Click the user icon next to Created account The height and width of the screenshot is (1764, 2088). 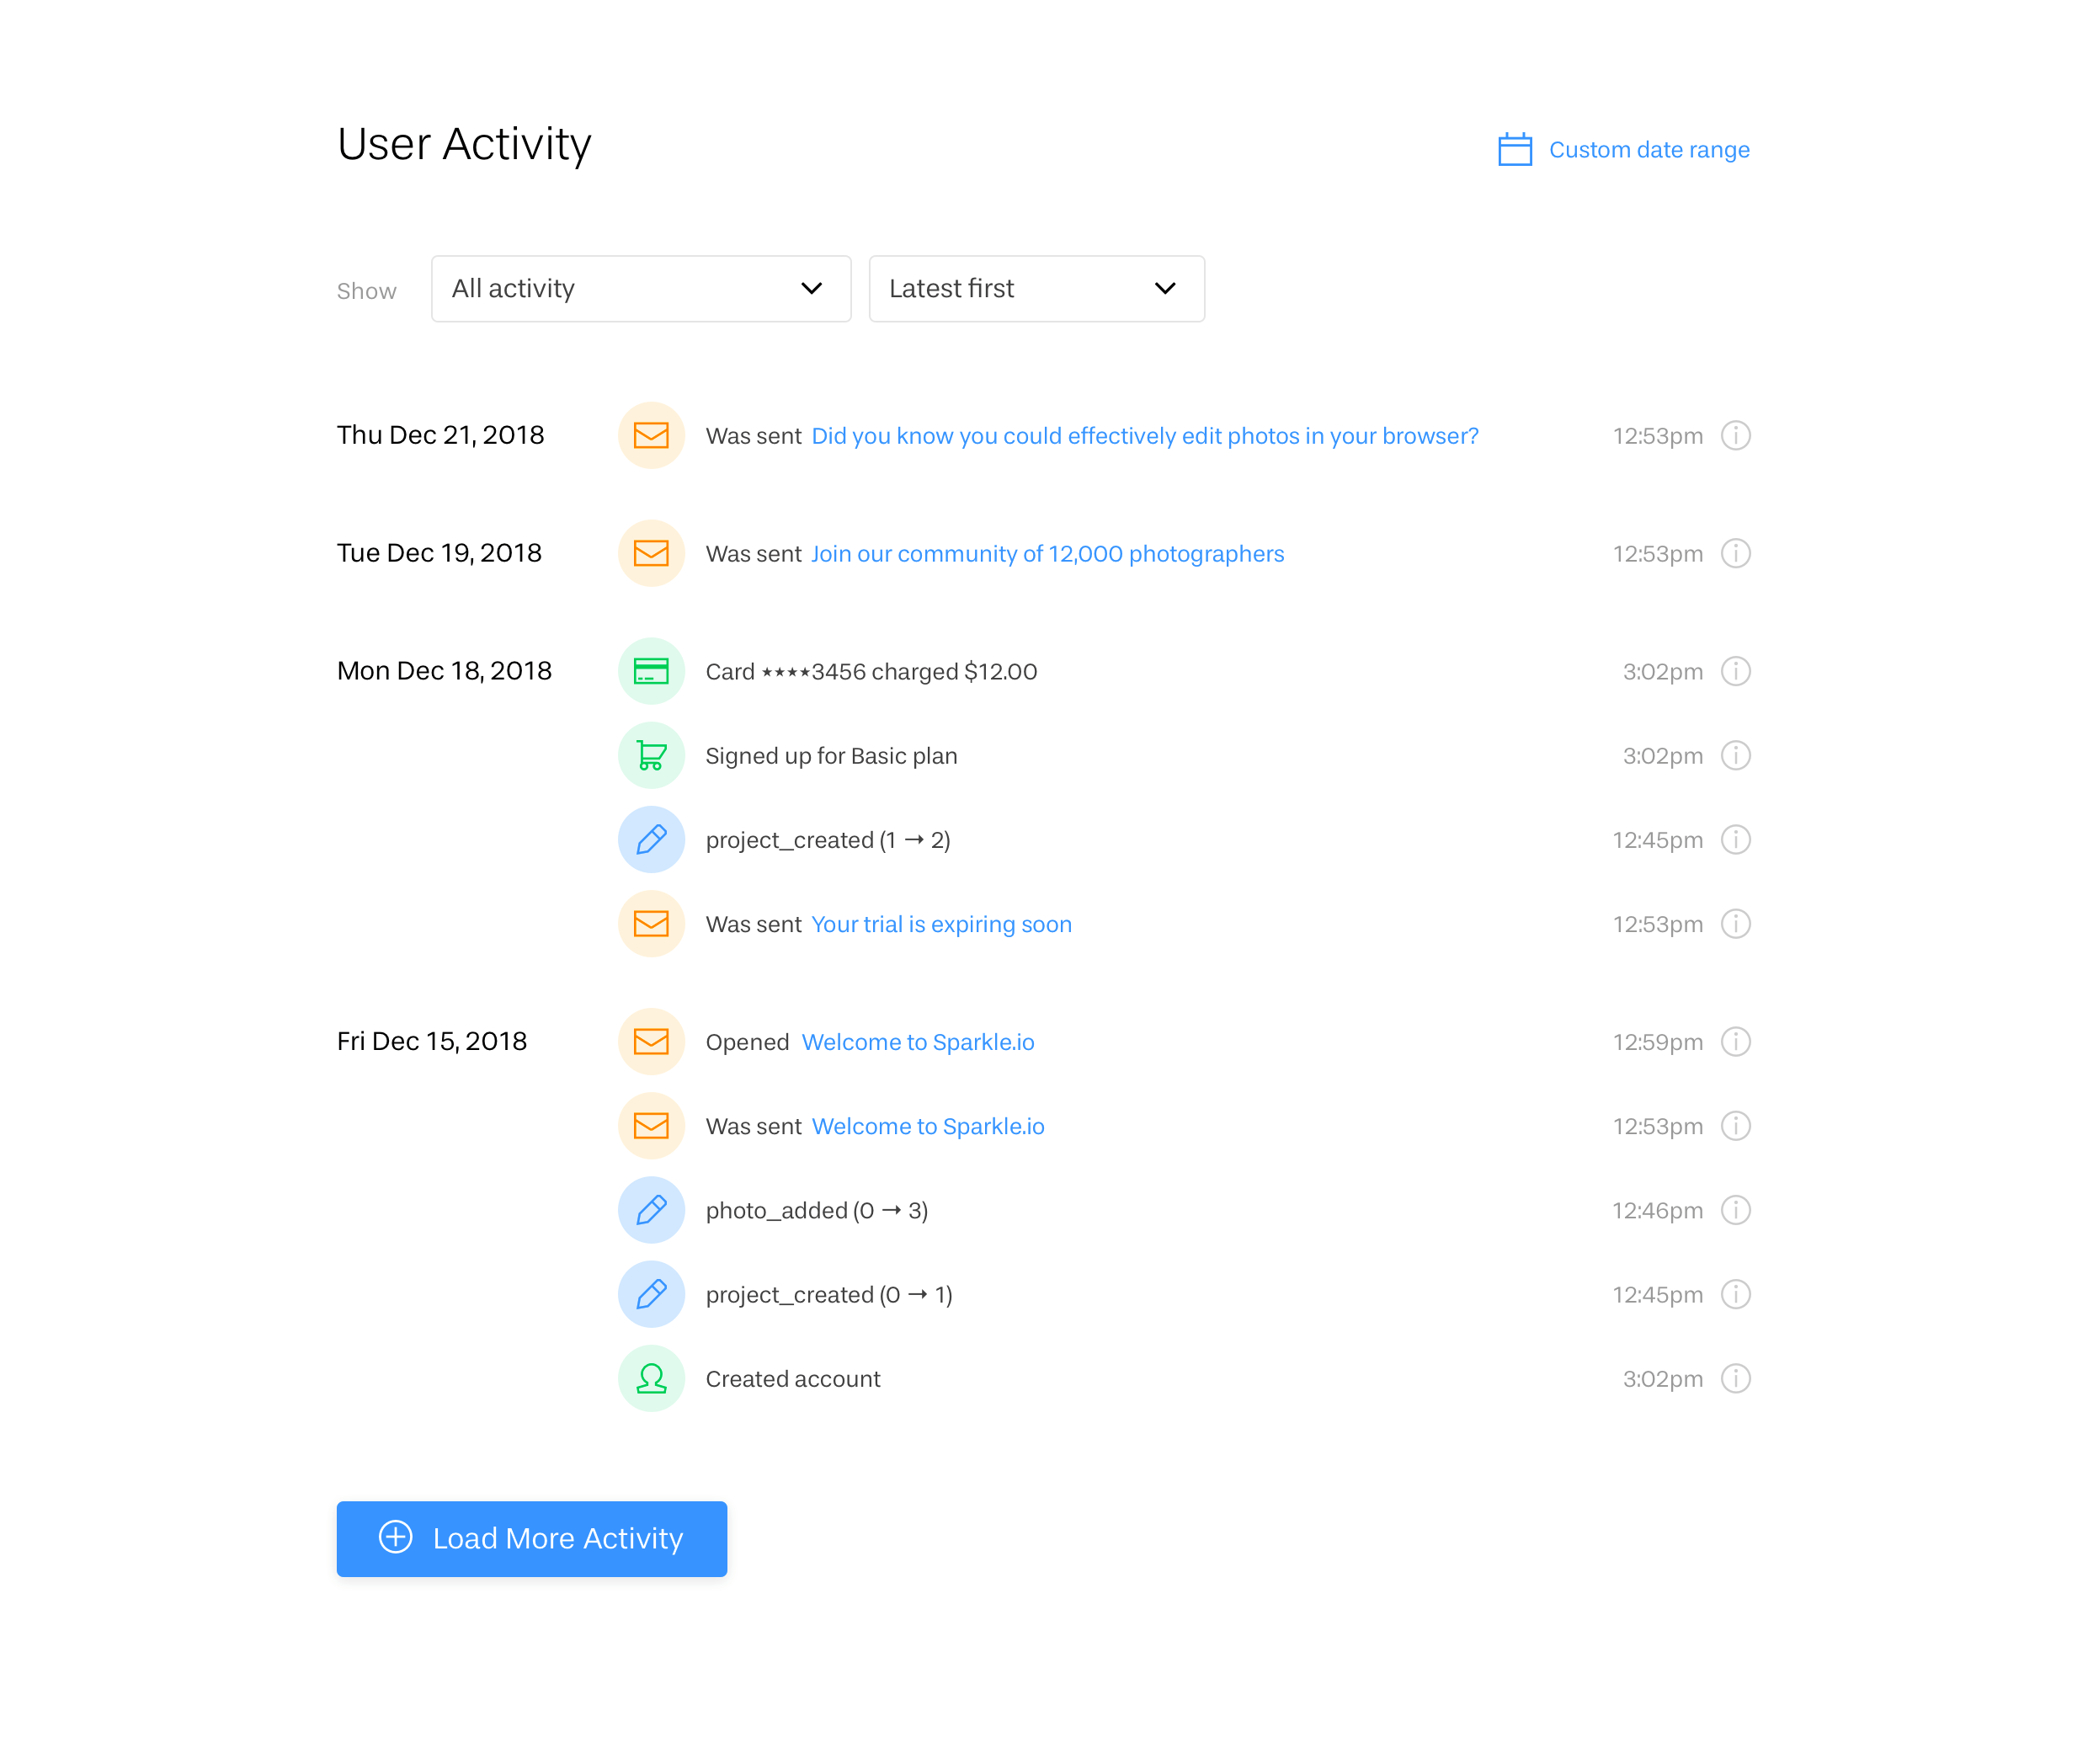tap(651, 1379)
